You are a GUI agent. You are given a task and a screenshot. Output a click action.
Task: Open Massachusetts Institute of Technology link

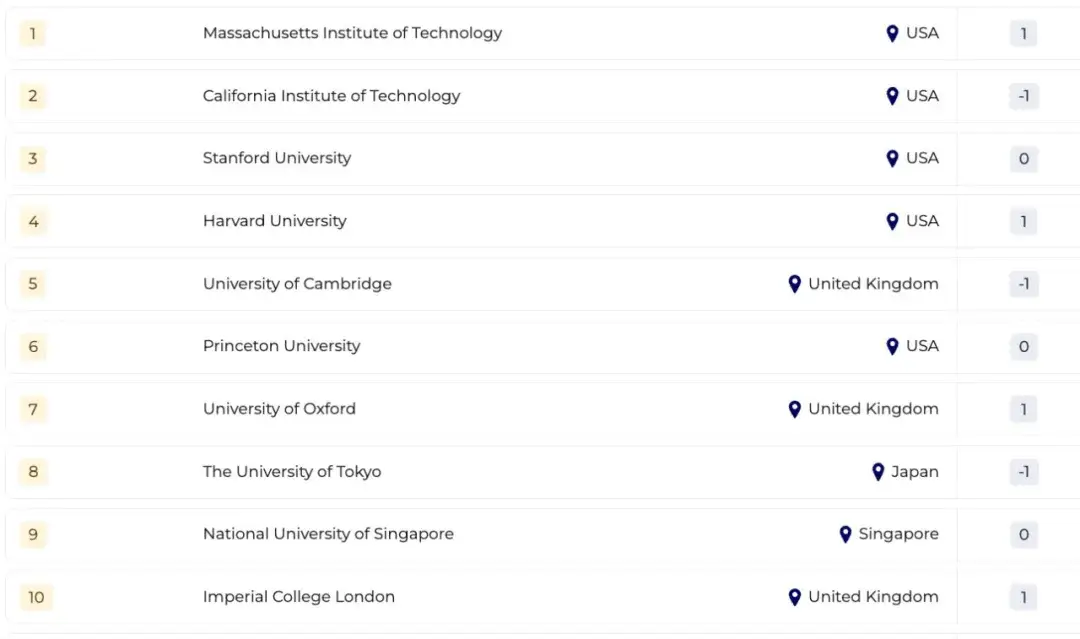pyautogui.click(x=352, y=33)
